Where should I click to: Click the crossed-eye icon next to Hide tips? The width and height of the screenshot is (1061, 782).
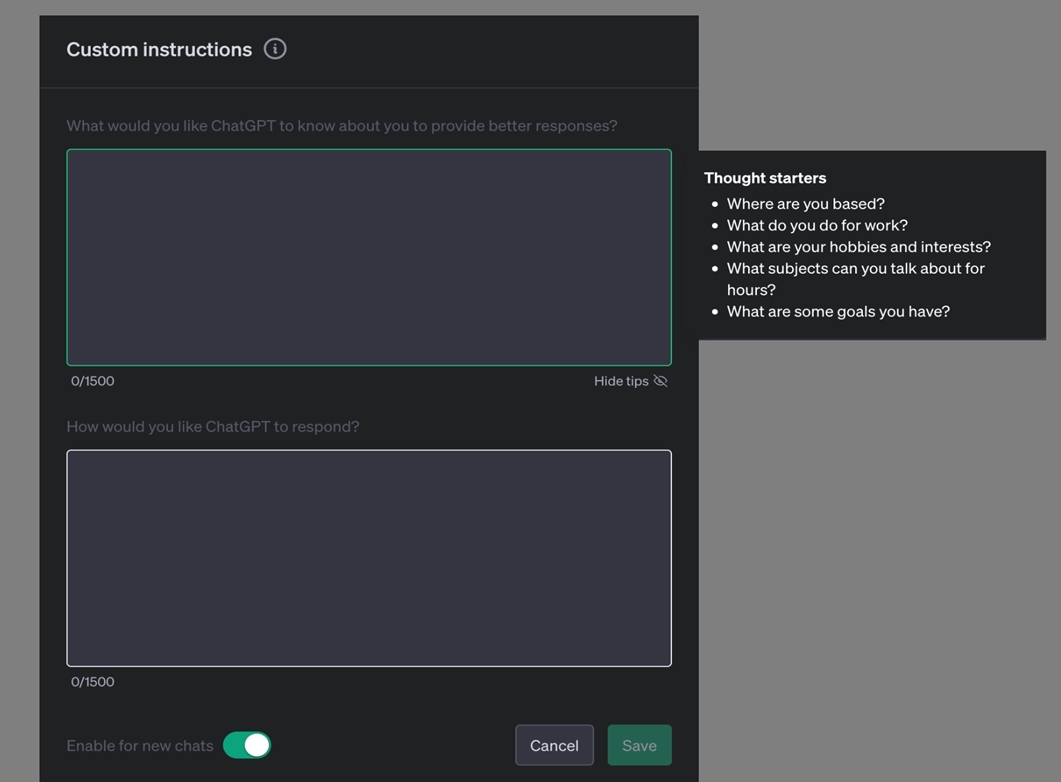(x=660, y=381)
